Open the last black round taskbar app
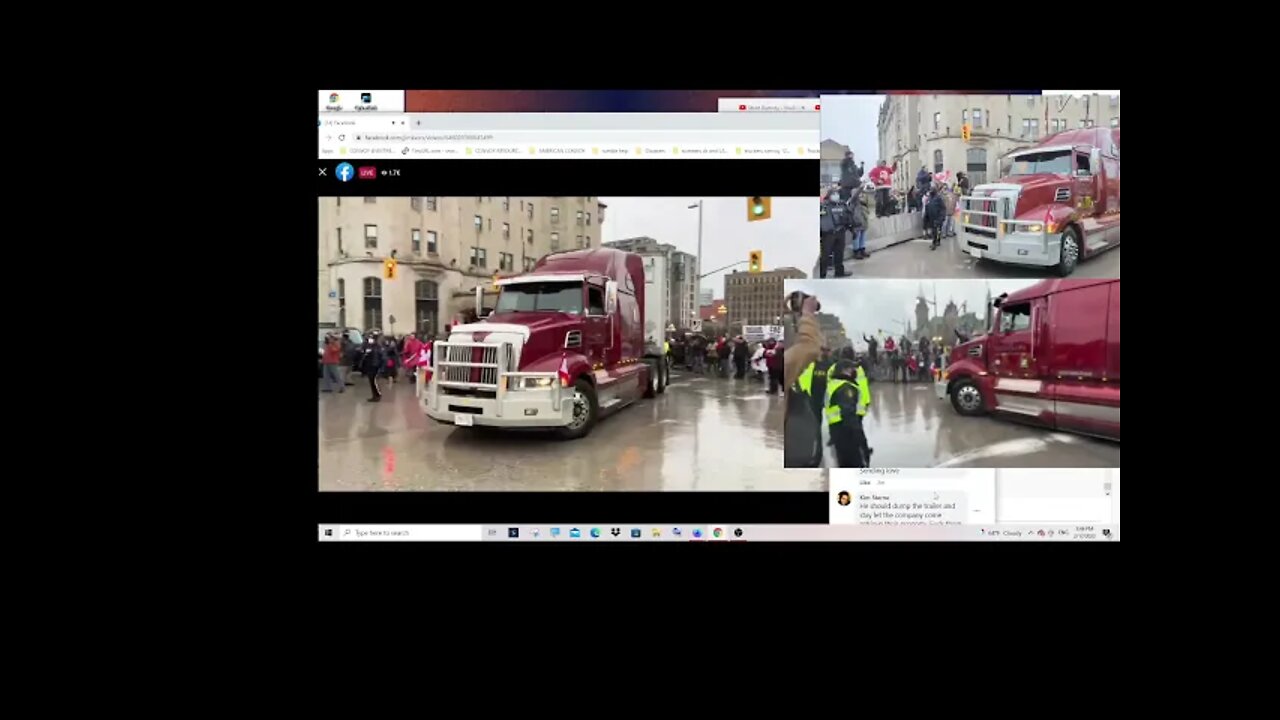The width and height of the screenshot is (1280, 720). (x=738, y=533)
